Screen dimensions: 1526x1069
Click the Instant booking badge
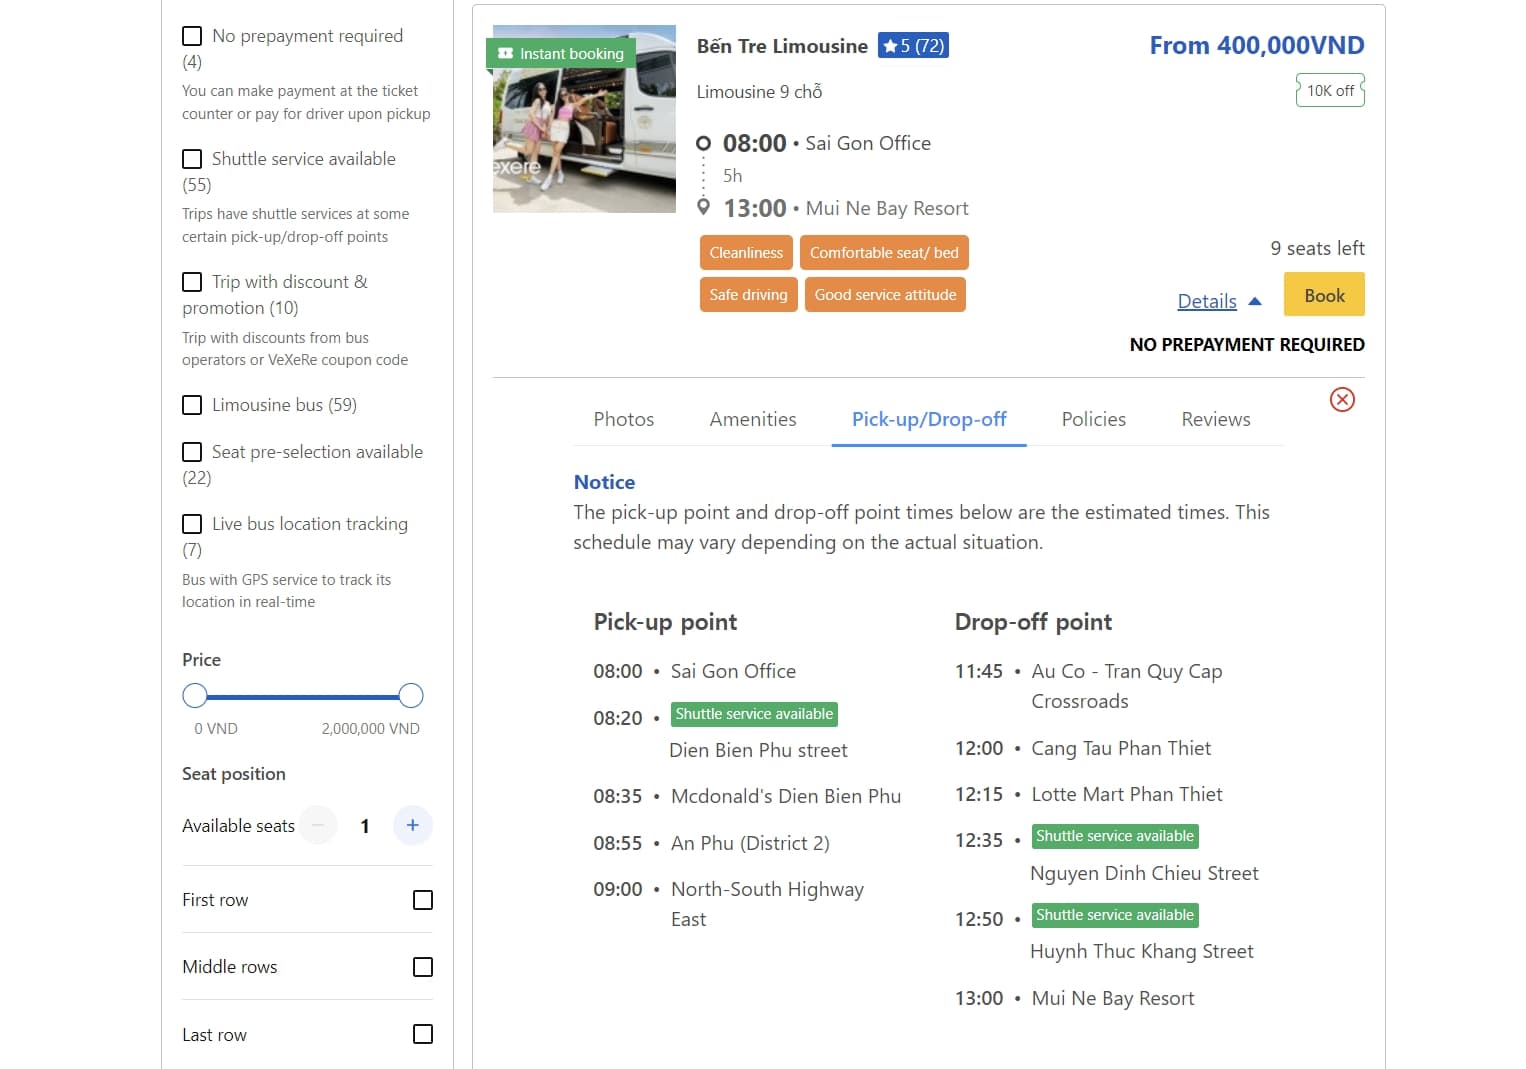(x=561, y=54)
